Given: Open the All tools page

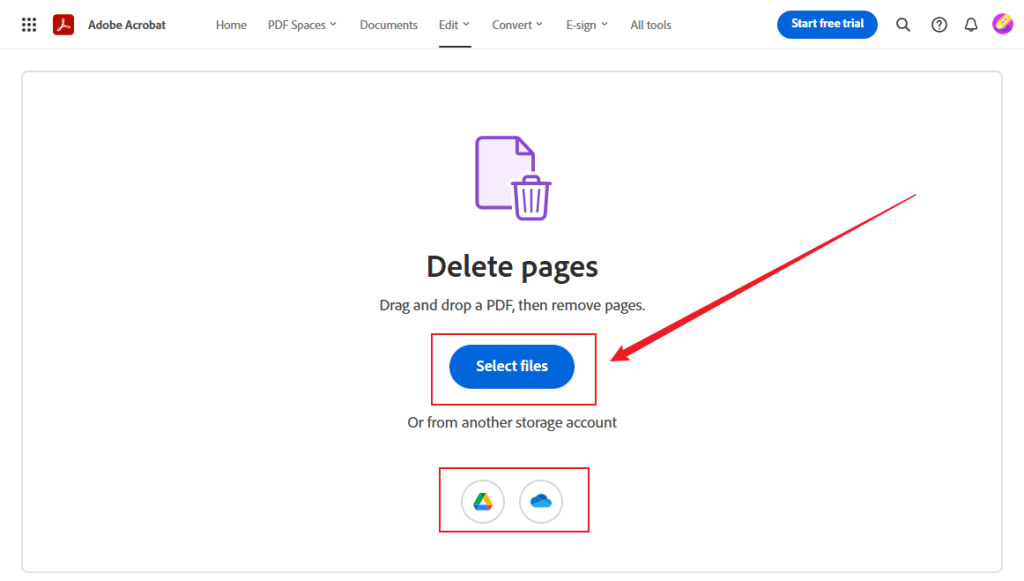Looking at the screenshot, I should click(x=650, y=24).
